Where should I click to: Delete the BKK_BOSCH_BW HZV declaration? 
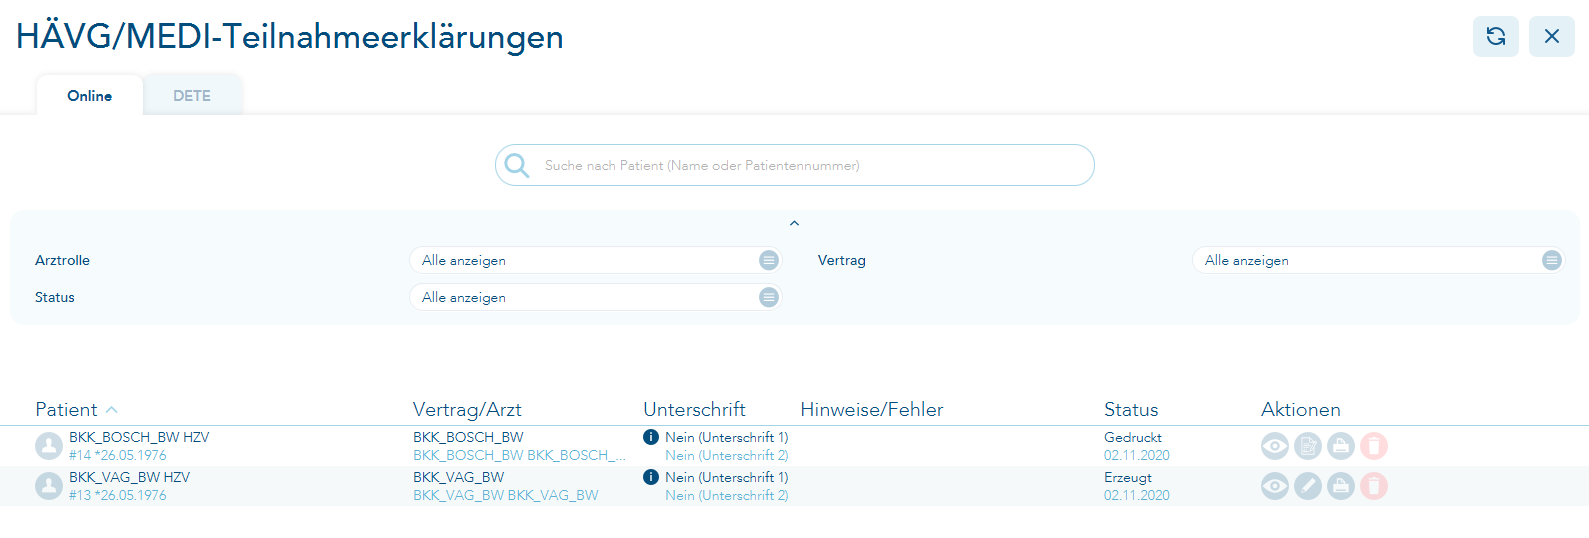(x=1374, y=446)
